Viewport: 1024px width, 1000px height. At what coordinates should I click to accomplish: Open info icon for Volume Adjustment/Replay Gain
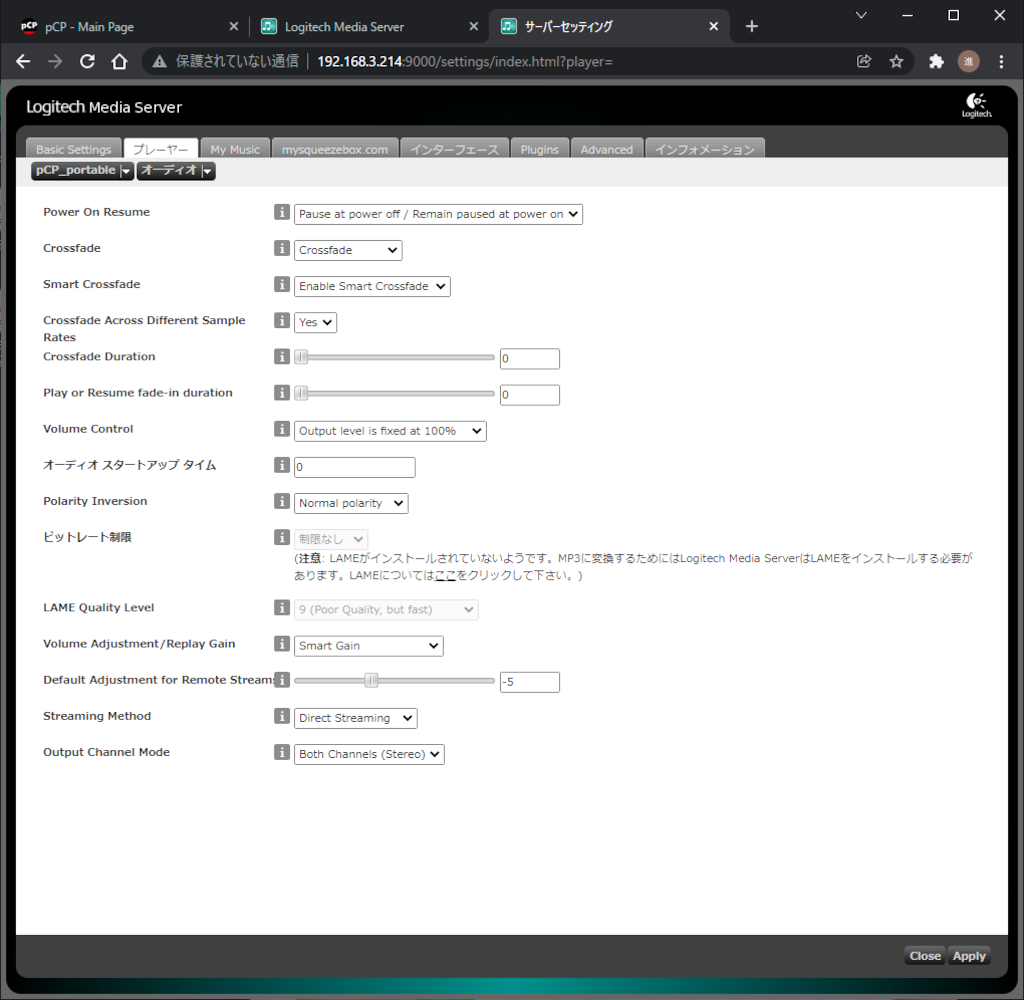click(x=281, y=644)
